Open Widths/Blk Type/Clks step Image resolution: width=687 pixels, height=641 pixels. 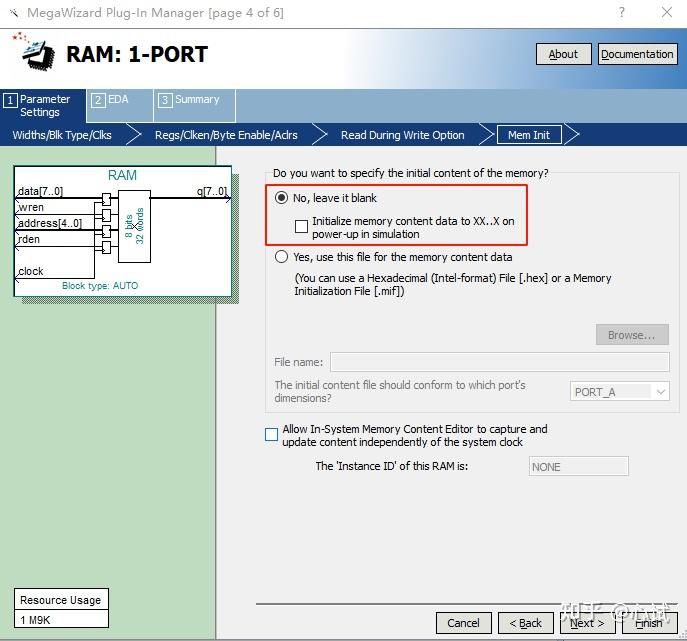point(62,135)
